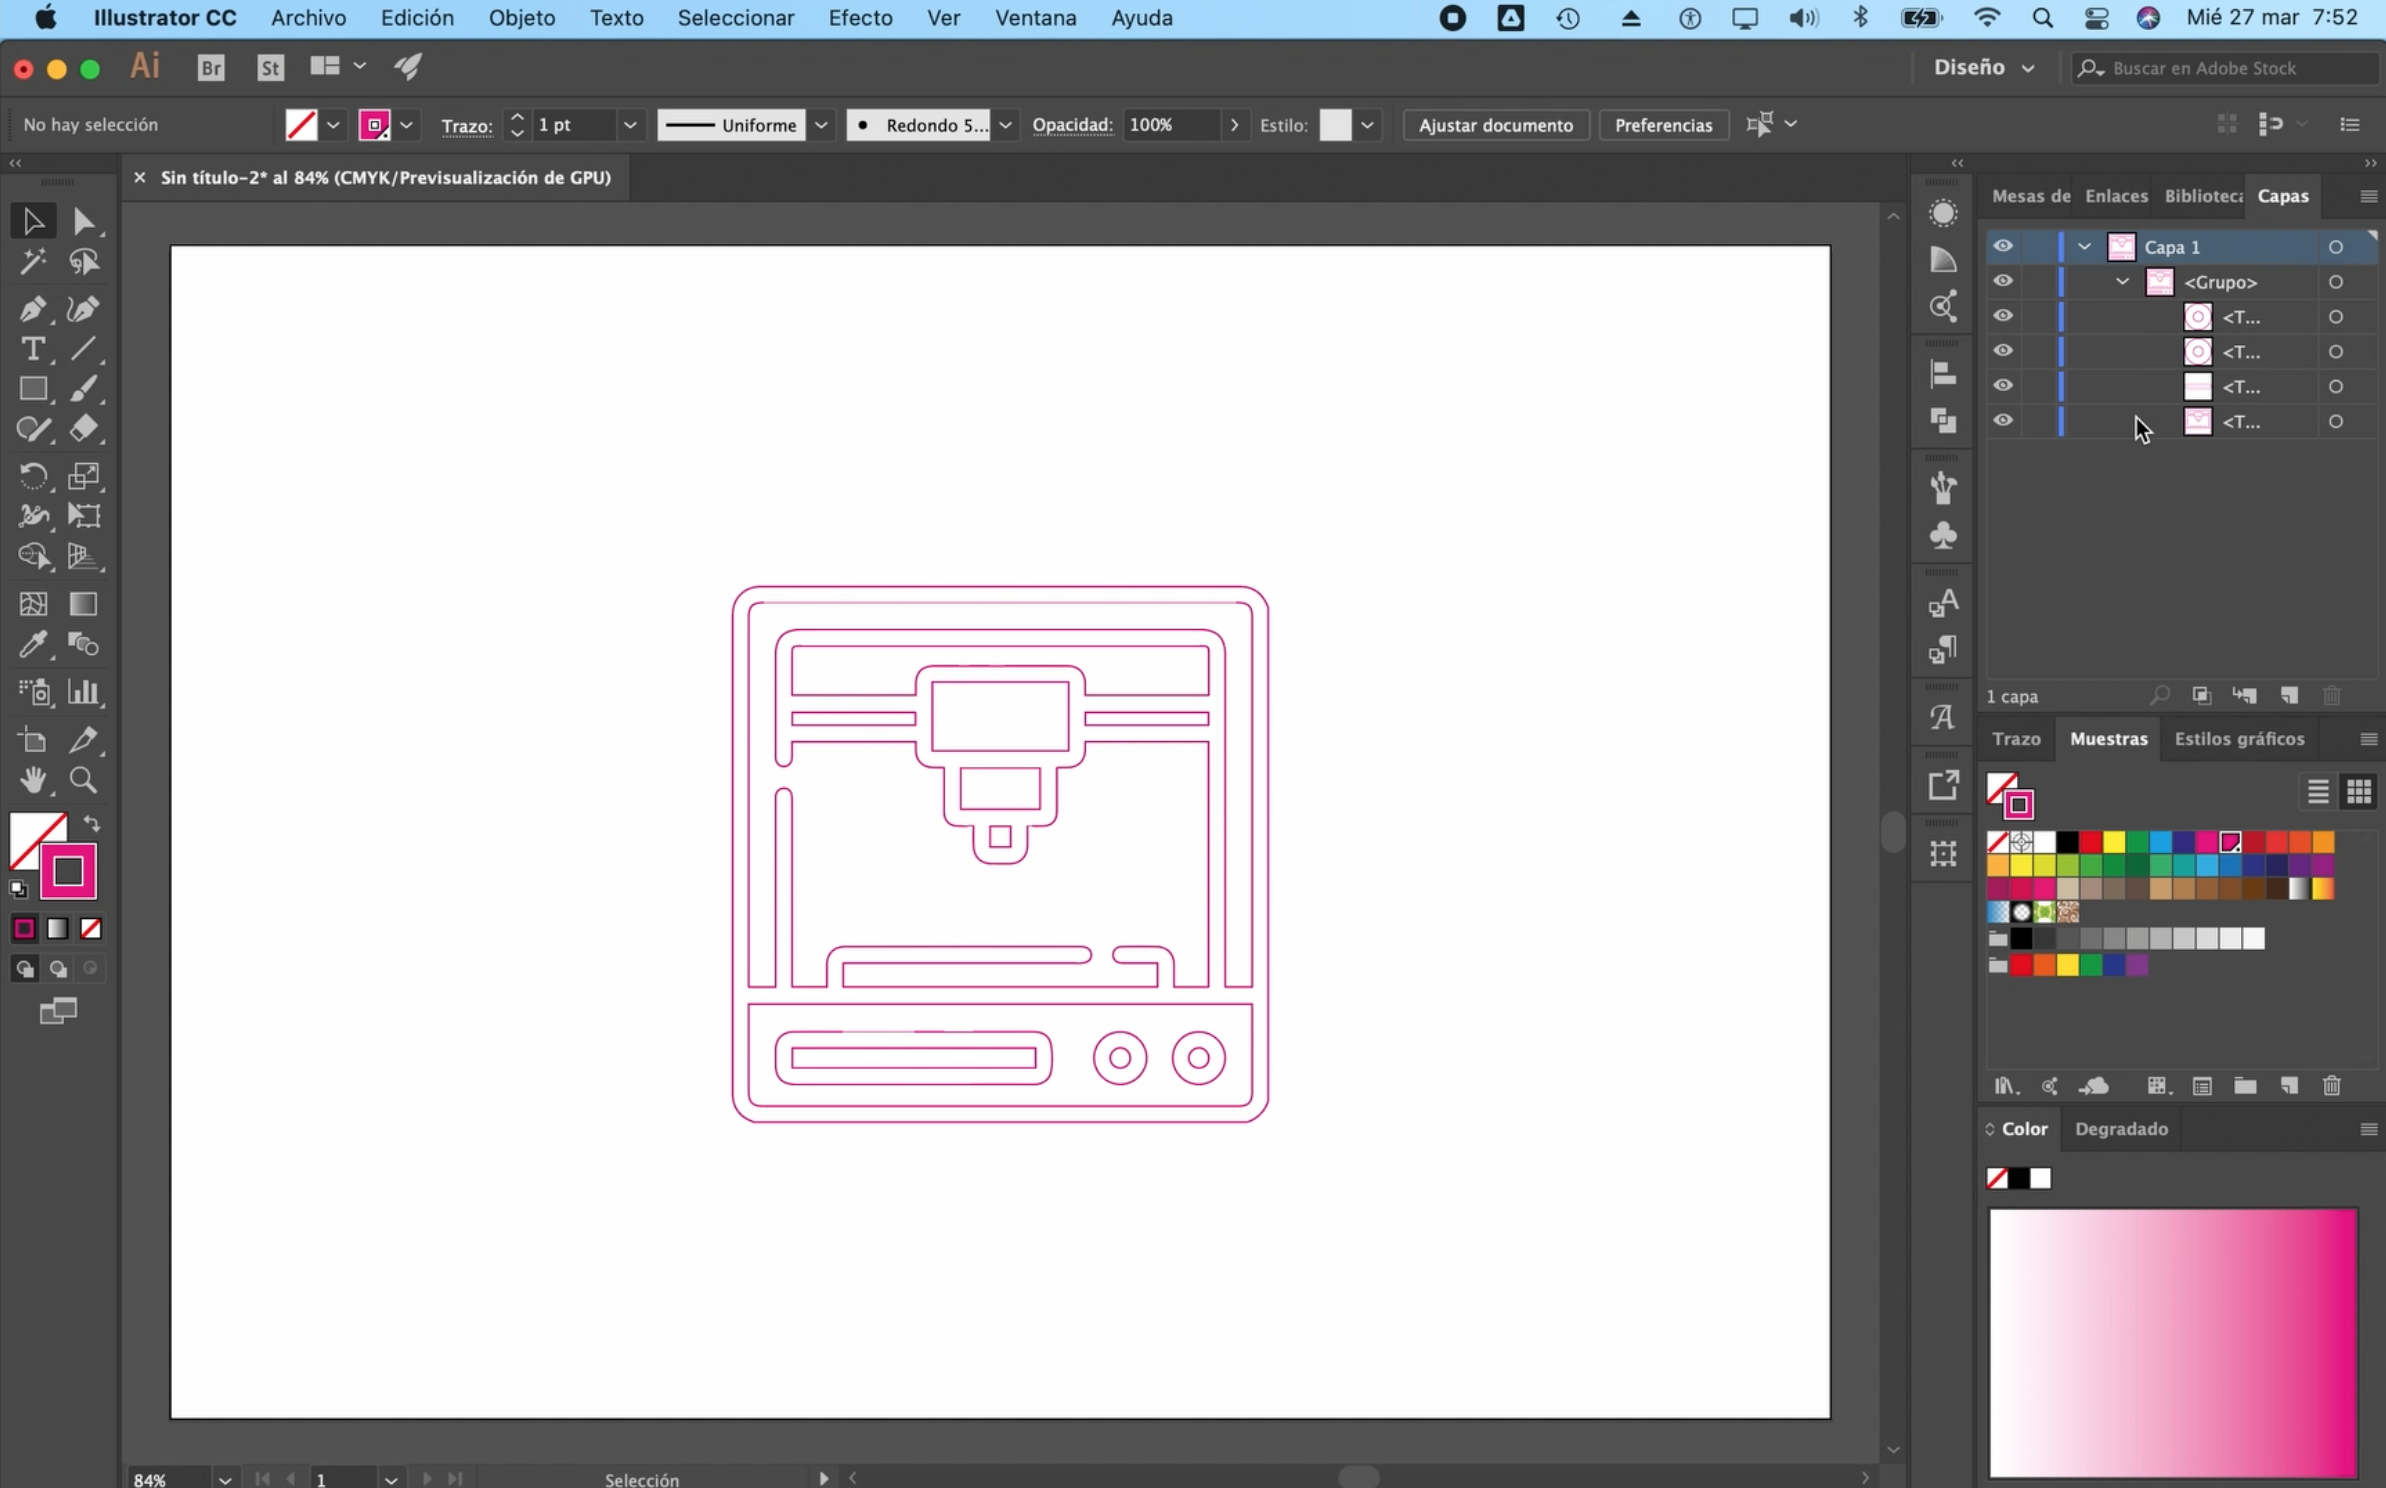Create new swatch in Muestras panel
Viewport: 2386px width, 1488px height.
tap(2289, 1086)
